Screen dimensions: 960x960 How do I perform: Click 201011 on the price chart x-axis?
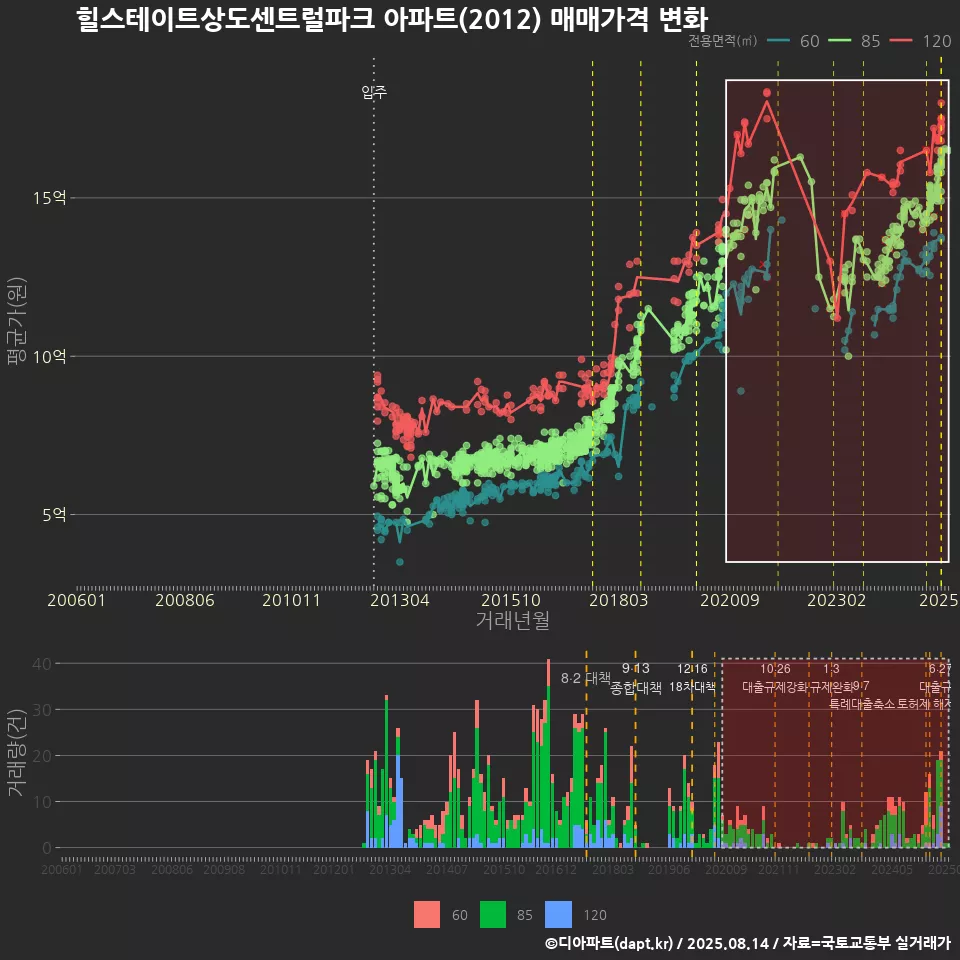point(291,600)
